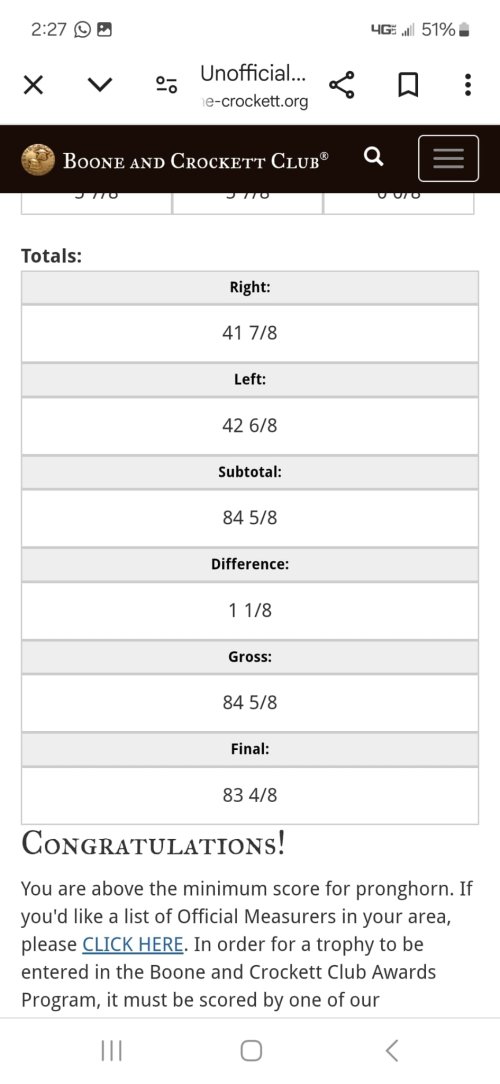Open the site search magnifier
Screen dimensions: 500x1084
tap(373, 158)
